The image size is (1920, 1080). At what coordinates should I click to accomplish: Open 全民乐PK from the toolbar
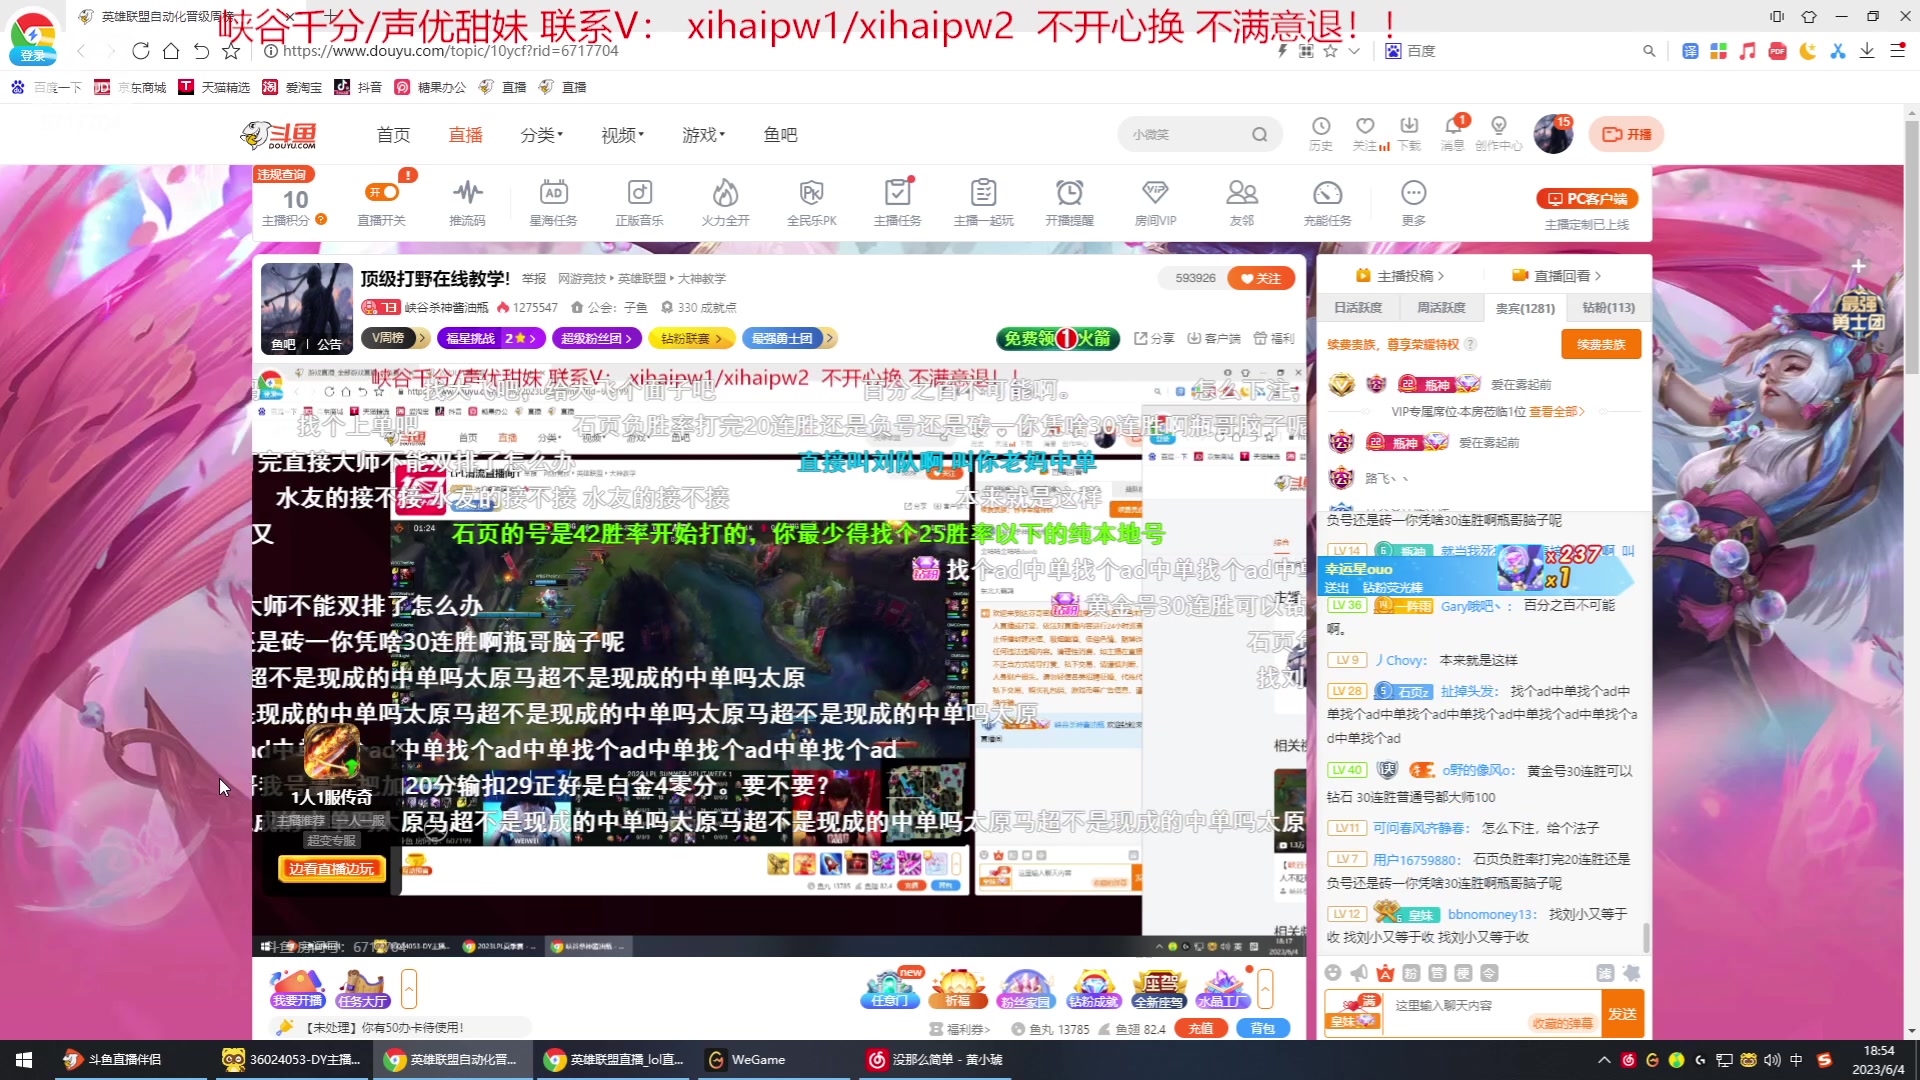[x=812, y=200]
